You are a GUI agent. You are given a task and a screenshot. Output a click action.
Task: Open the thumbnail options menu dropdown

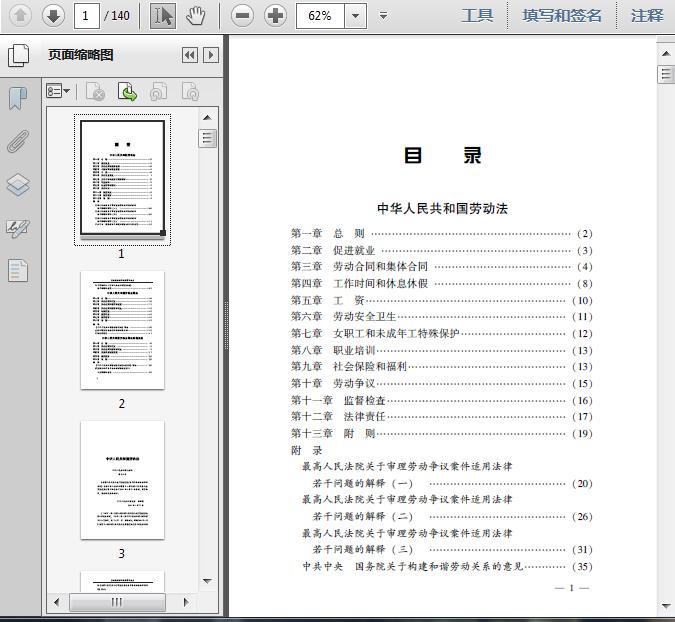pyautogui.click(x=58, y=91)
